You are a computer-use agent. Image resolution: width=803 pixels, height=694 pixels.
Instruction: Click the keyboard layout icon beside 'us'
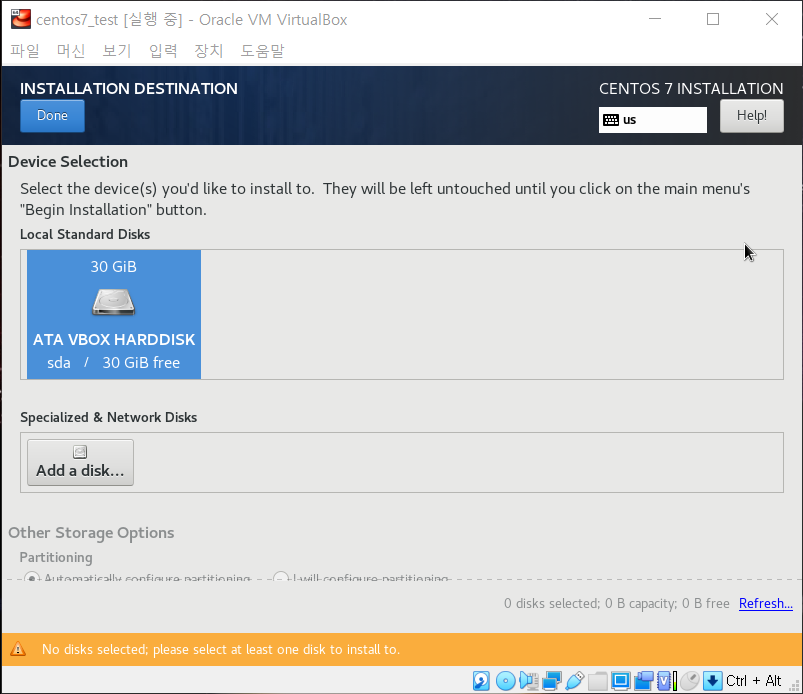(x=610, y=120)
